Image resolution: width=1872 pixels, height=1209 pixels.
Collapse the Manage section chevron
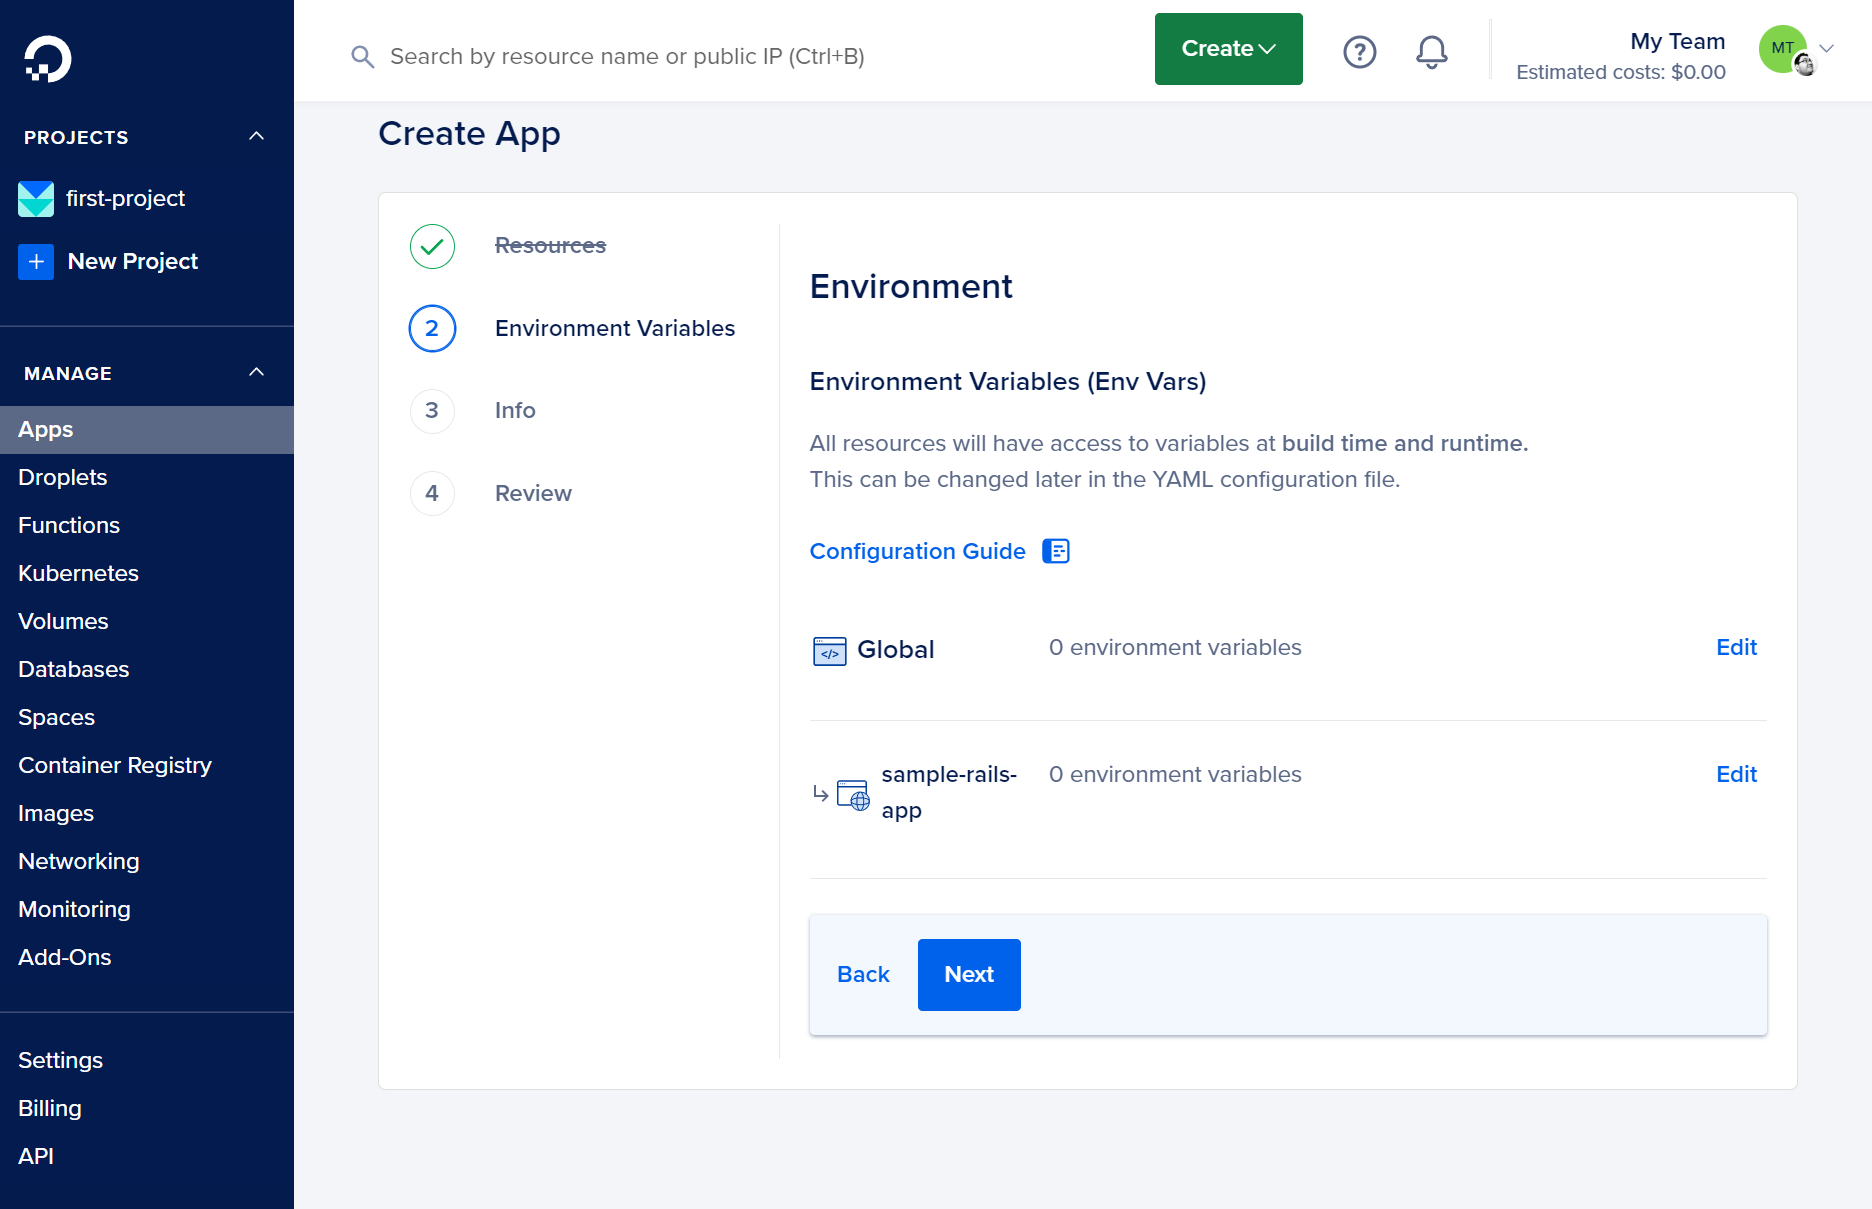256,372
